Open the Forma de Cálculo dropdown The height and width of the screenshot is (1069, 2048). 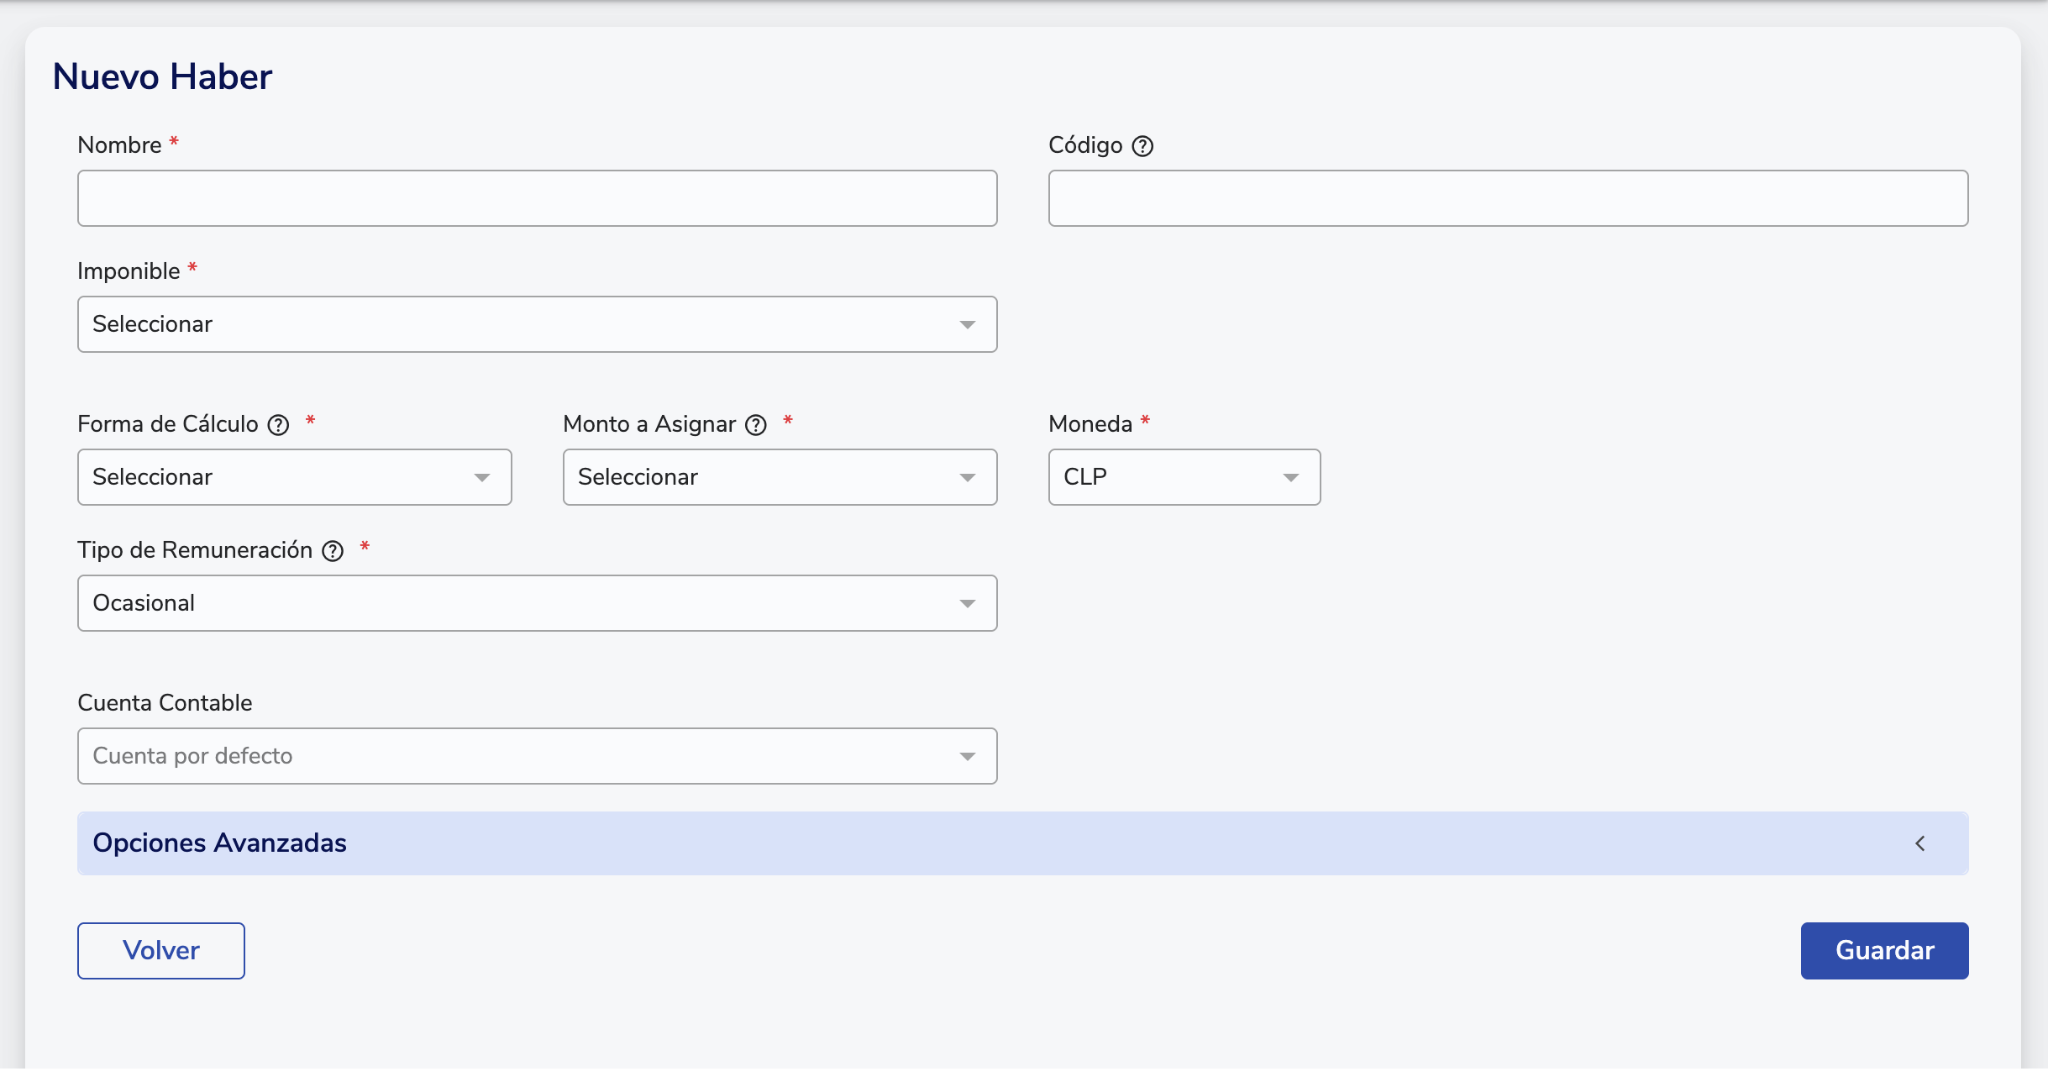click(x=294, y=477)
